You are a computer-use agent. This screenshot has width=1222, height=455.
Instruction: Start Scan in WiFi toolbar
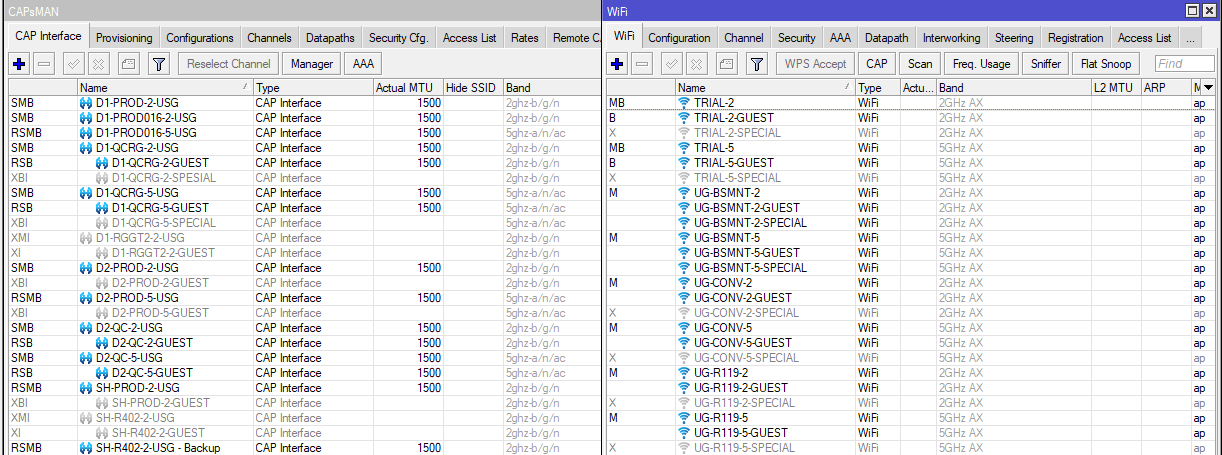click(920, 64)
